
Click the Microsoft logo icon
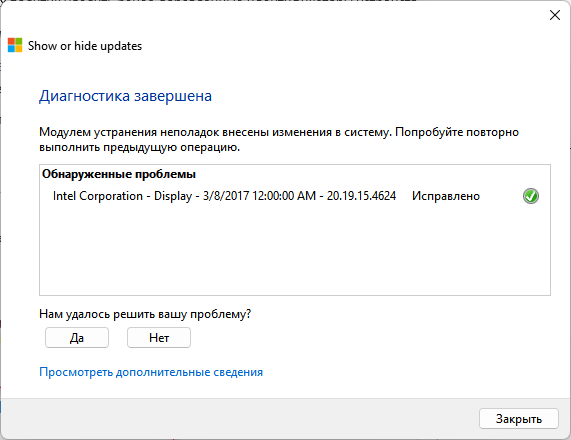[15, 45]
